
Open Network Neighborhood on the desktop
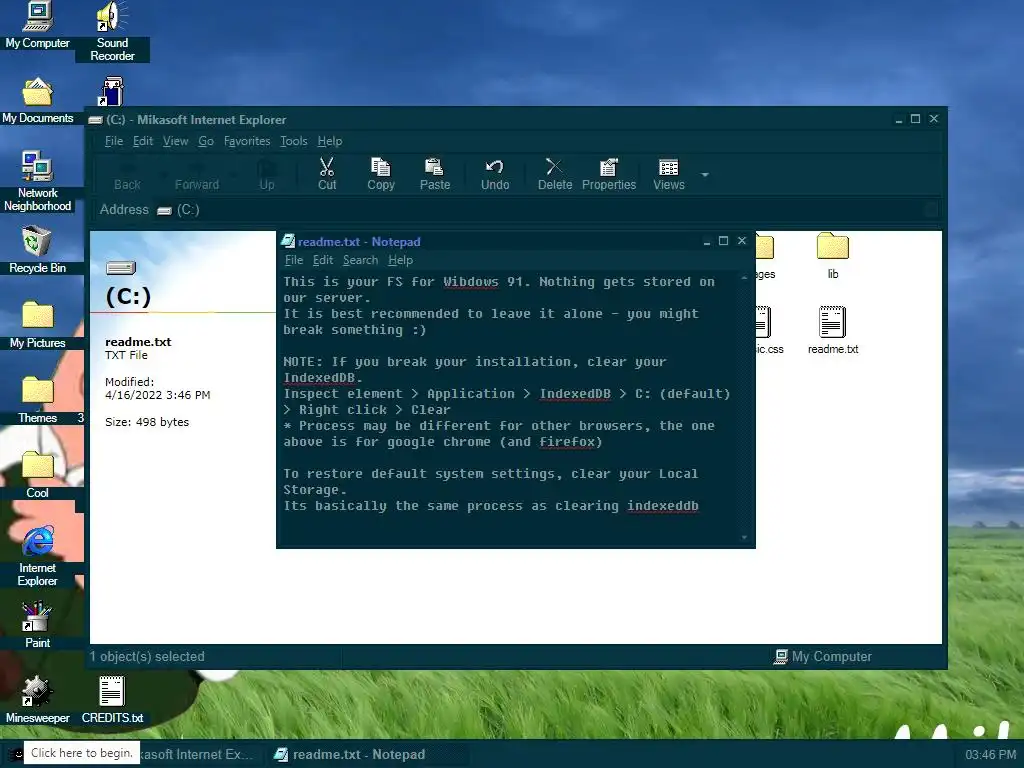(x=37, y=182)
